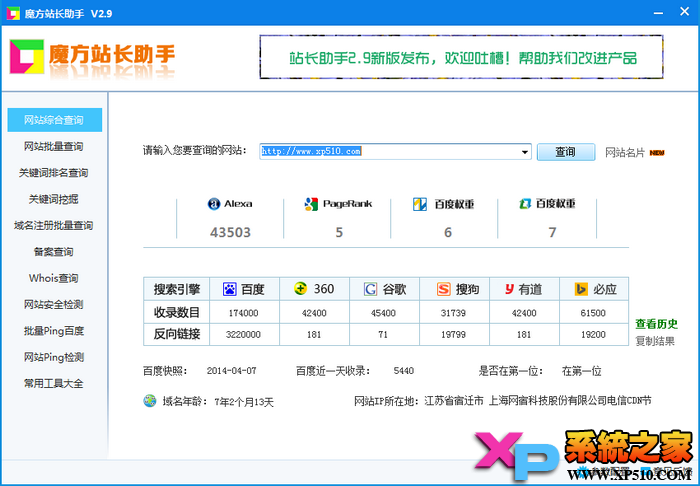Click the 有道 Youdao icon
This screenshot has height=486, width=700.
click(509, 289)
